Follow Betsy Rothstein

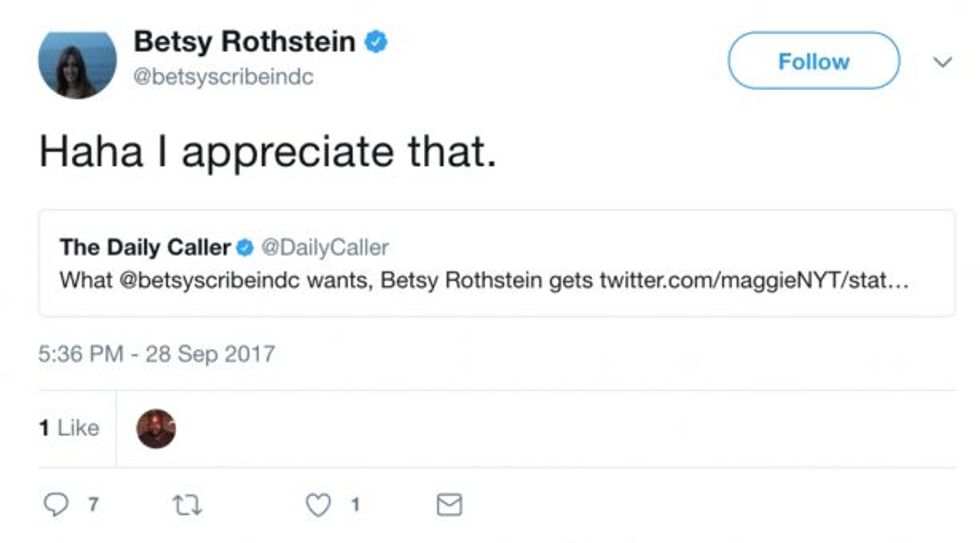813,61
